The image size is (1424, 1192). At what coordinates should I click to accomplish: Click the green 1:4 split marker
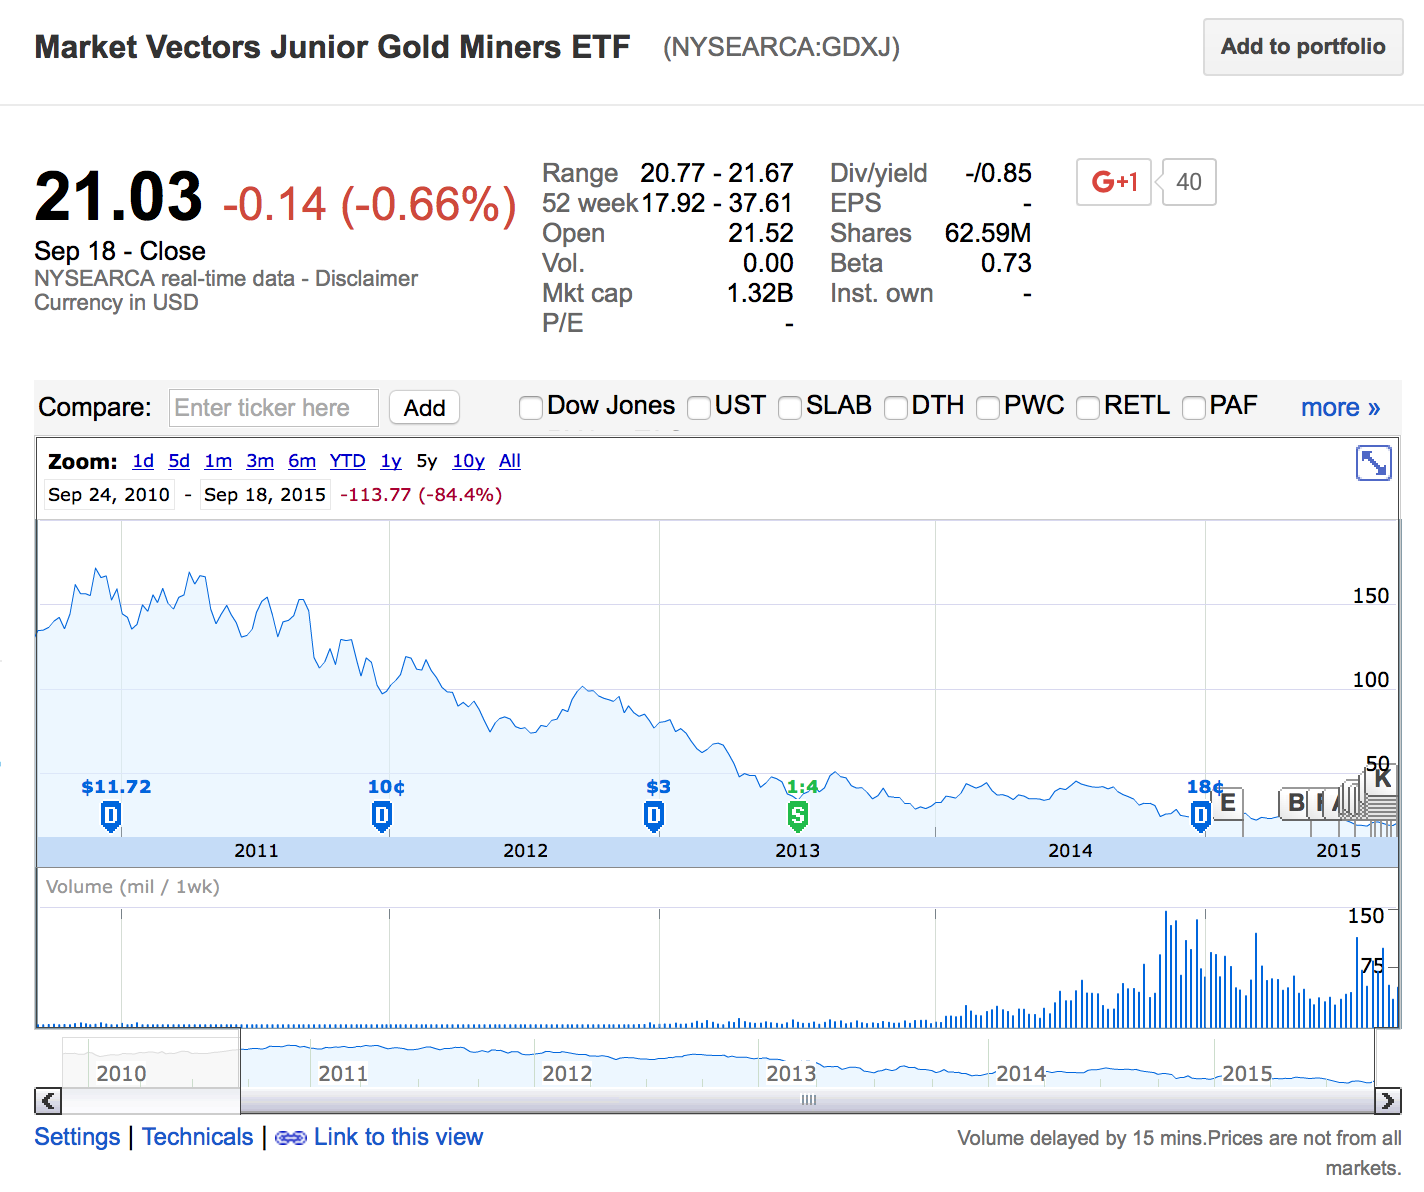click(x=797, y=817)
